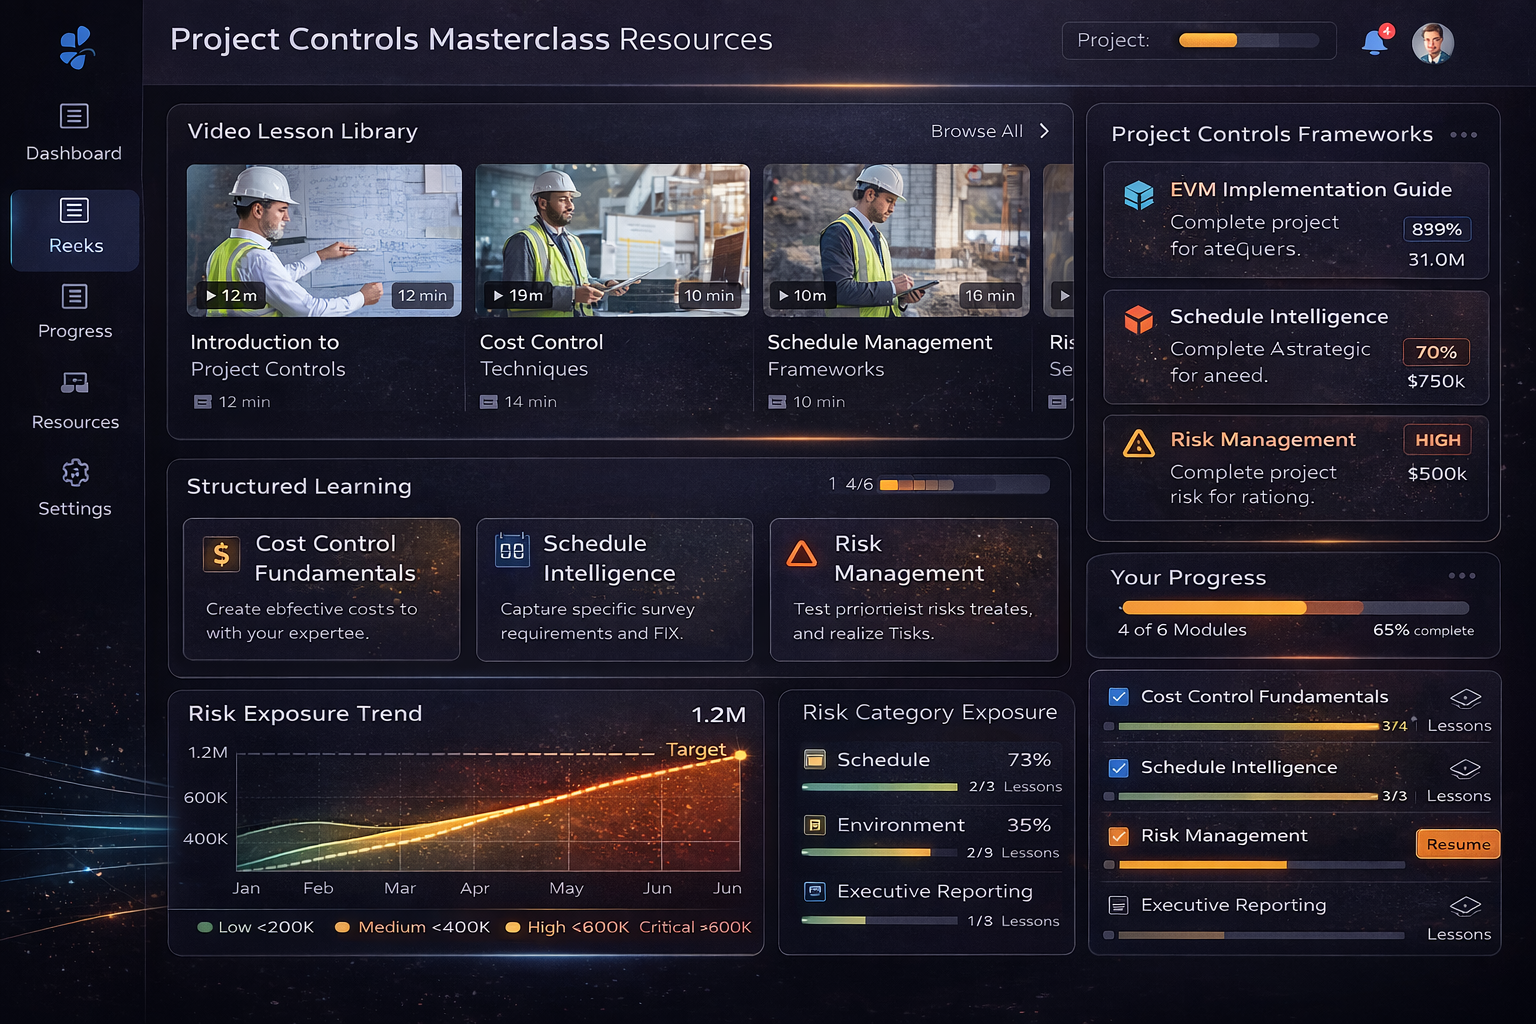Open Your Progress three-dot menu
1536x1024 pixels.
pos(1461,576)
